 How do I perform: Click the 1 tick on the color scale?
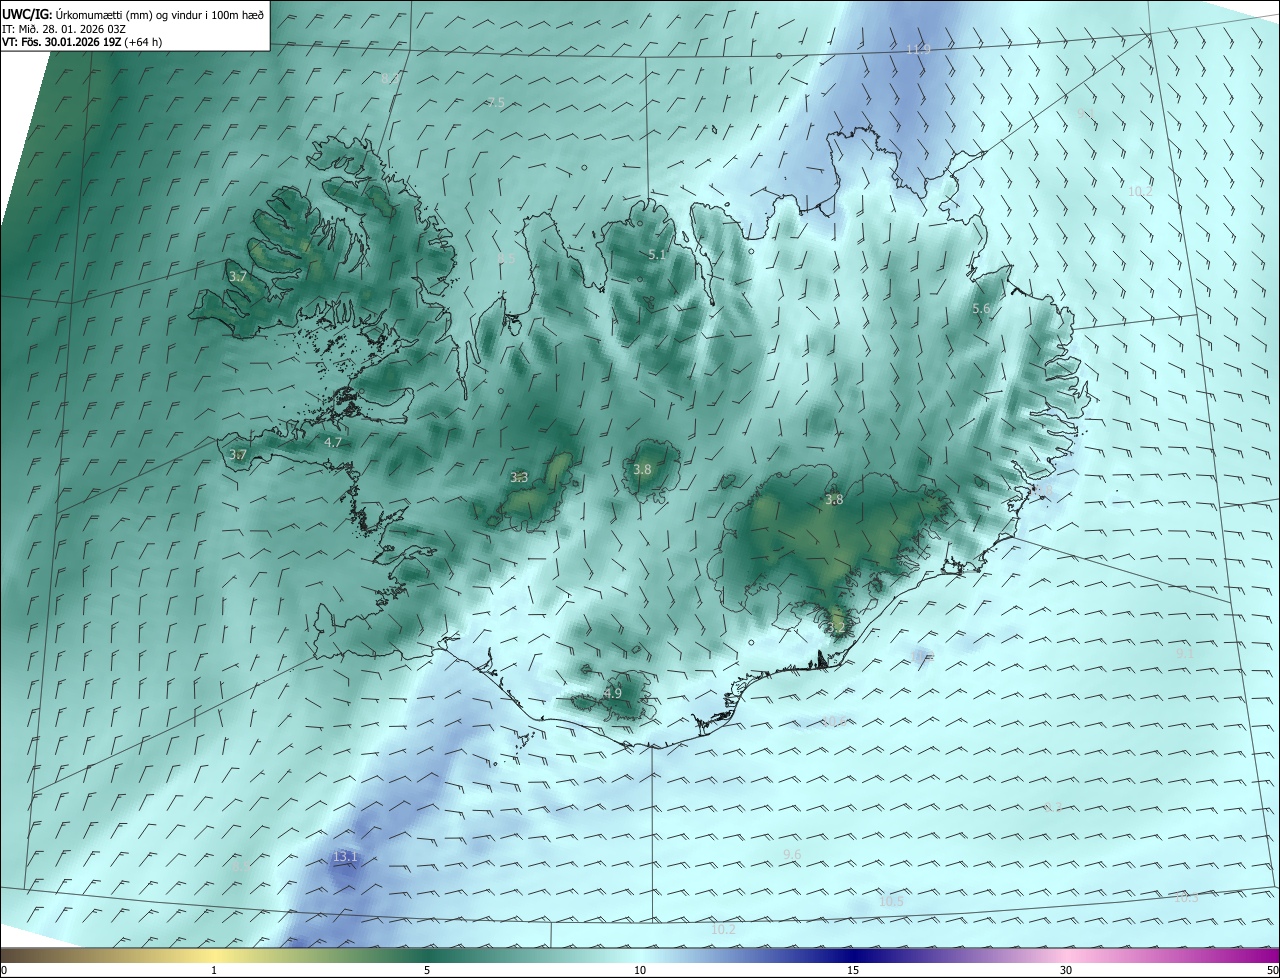pyautogui.click(x=214, y=970)
